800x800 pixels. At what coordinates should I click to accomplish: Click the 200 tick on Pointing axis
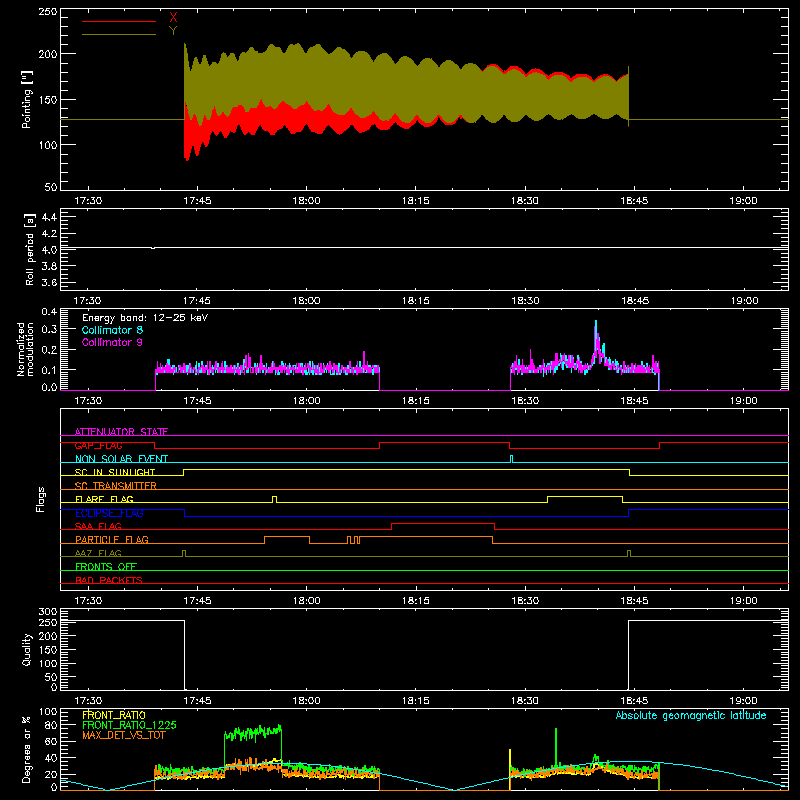(x=48, y=54)
